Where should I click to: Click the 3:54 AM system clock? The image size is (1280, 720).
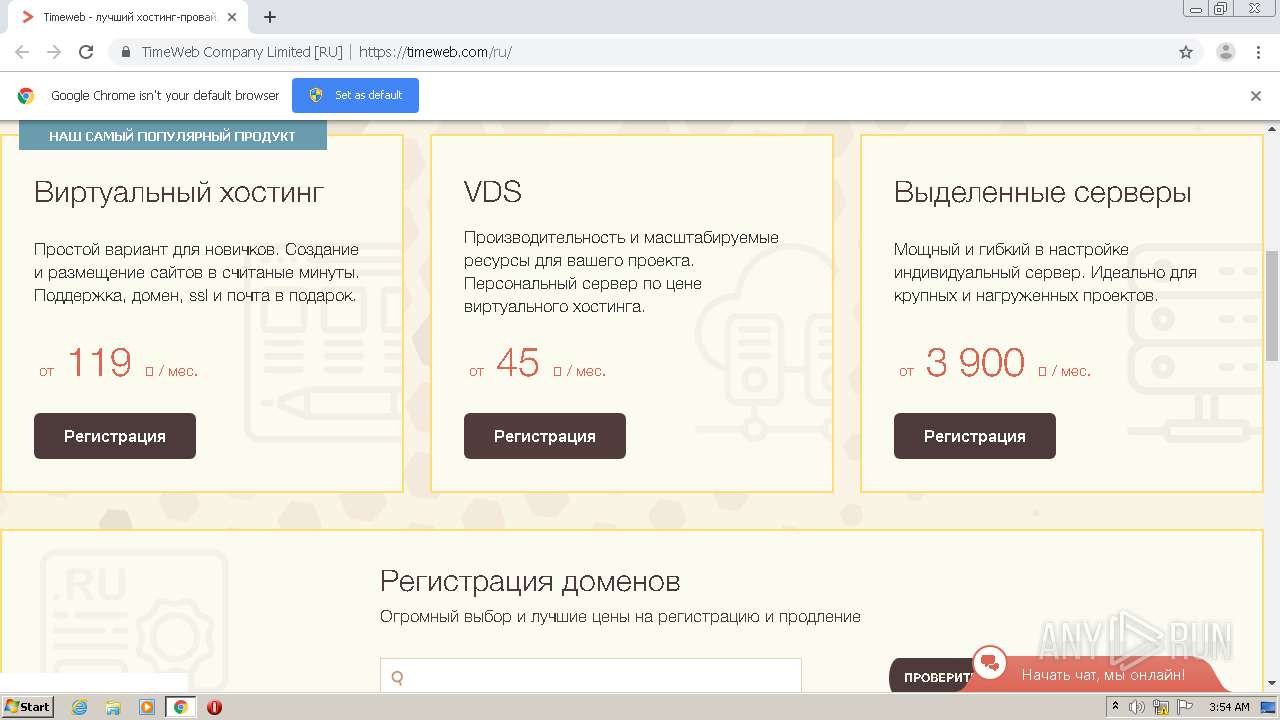pyautogui.click(x=1229, y=707)
